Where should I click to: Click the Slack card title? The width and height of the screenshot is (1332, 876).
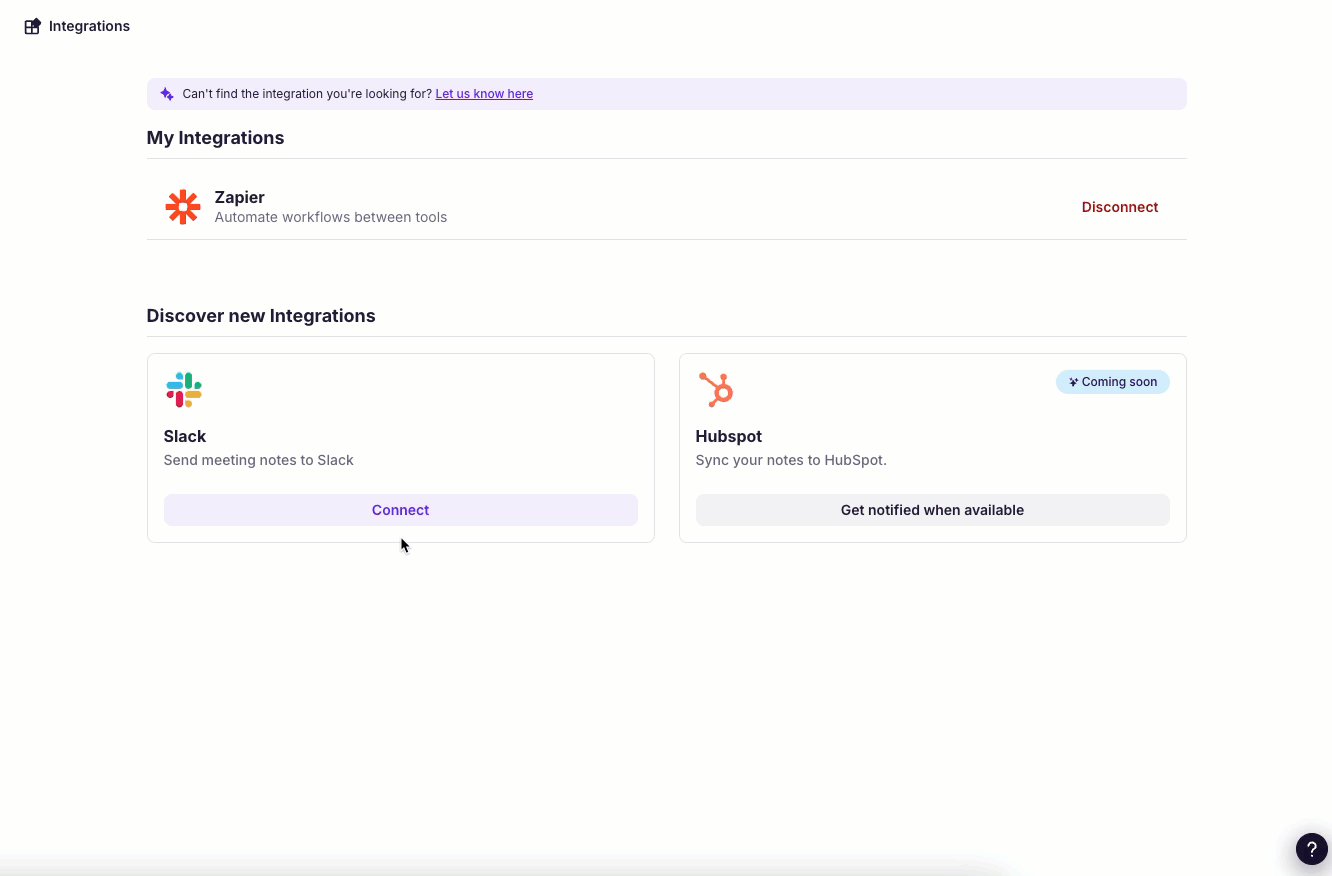coord(185,436)
